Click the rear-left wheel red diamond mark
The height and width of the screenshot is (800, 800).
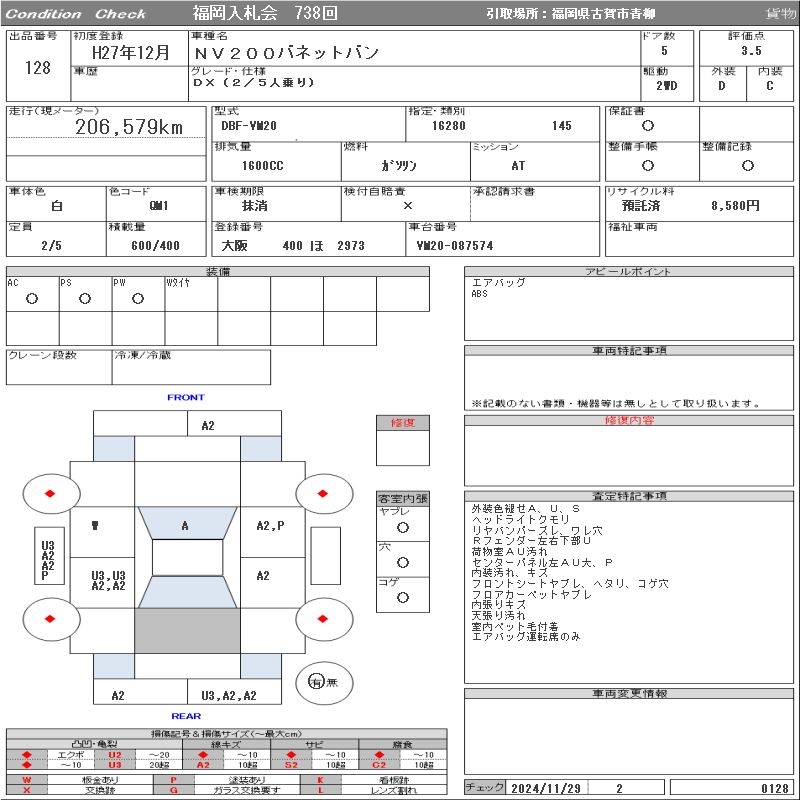[x=50, y=619]
